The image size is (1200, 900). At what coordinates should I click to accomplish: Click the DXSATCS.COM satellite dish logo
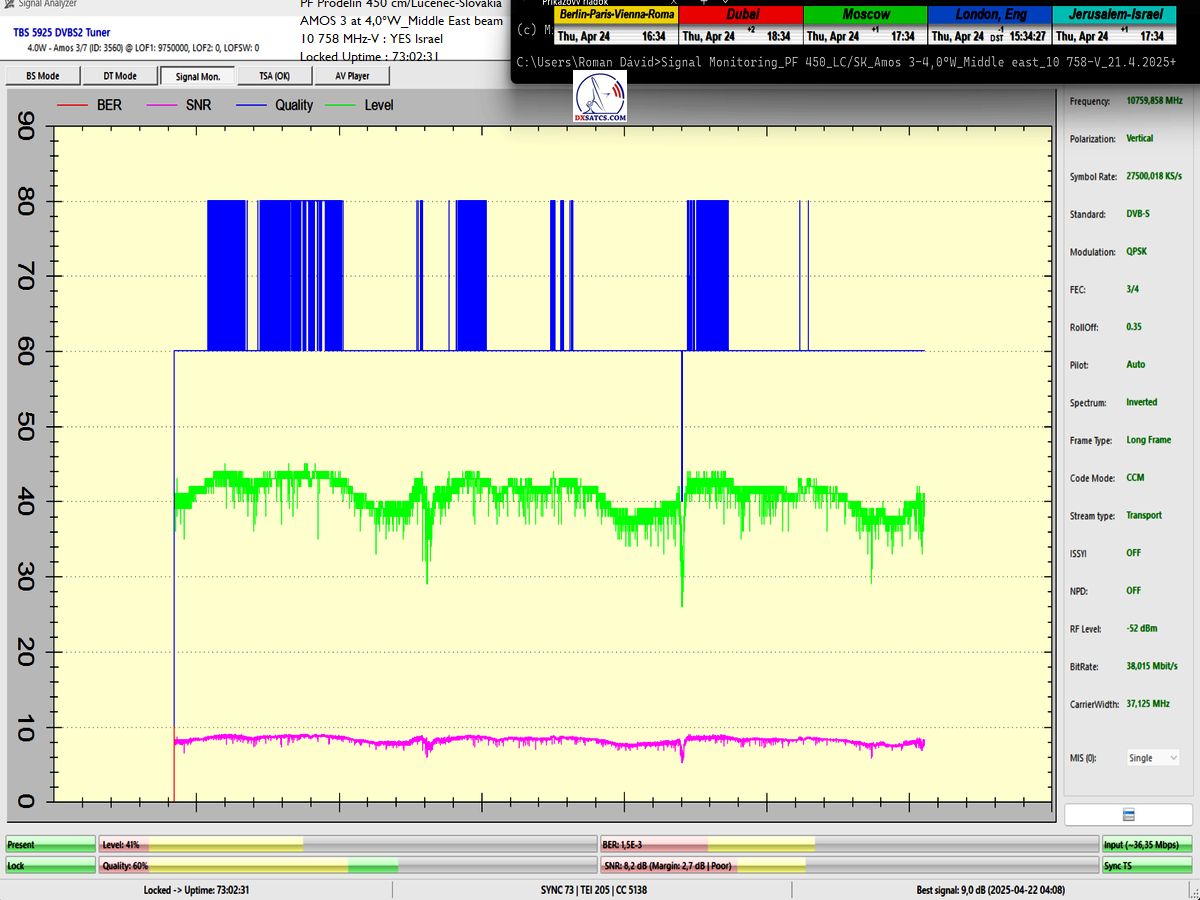(x=601, y=98)
